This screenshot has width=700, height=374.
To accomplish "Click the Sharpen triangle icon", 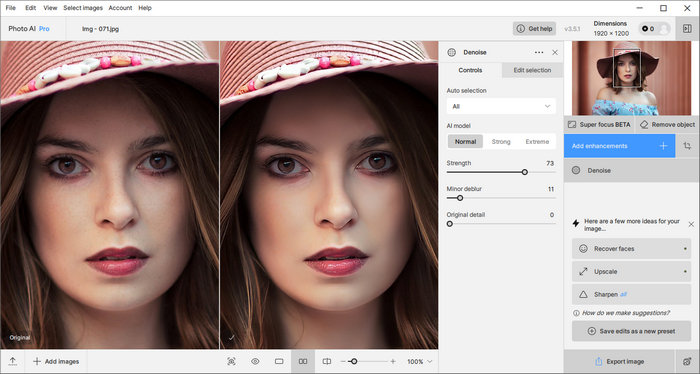I will point(583,295).
